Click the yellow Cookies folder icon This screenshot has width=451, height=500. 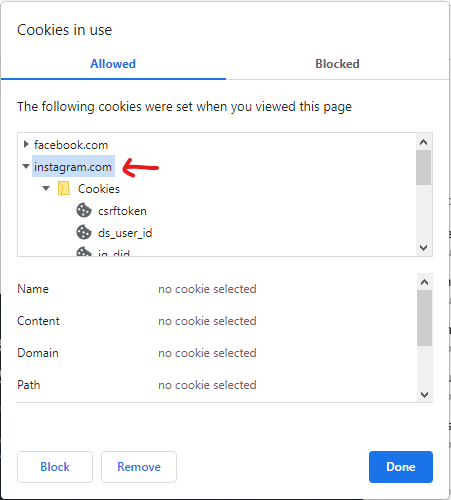pyautogui.click(x=64, y=189)
